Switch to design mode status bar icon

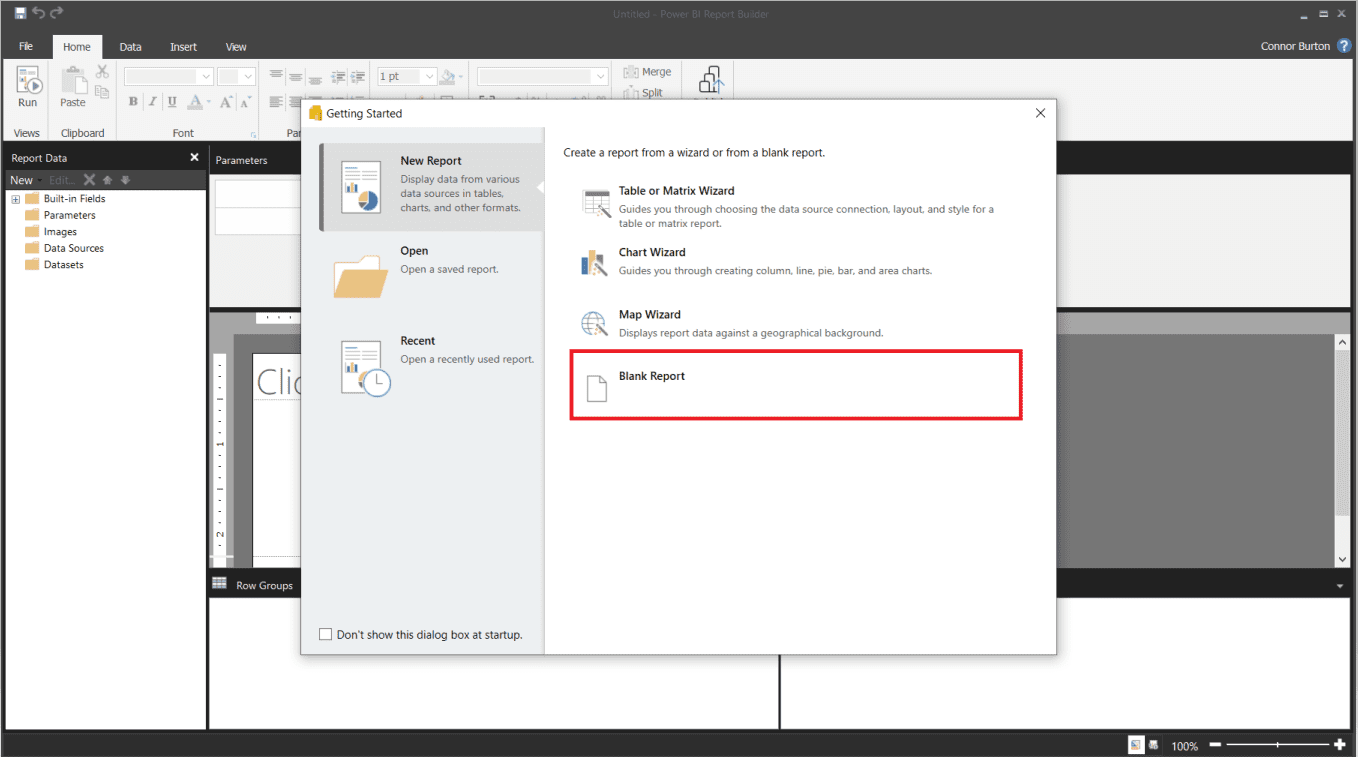[x=1136, y=745]
